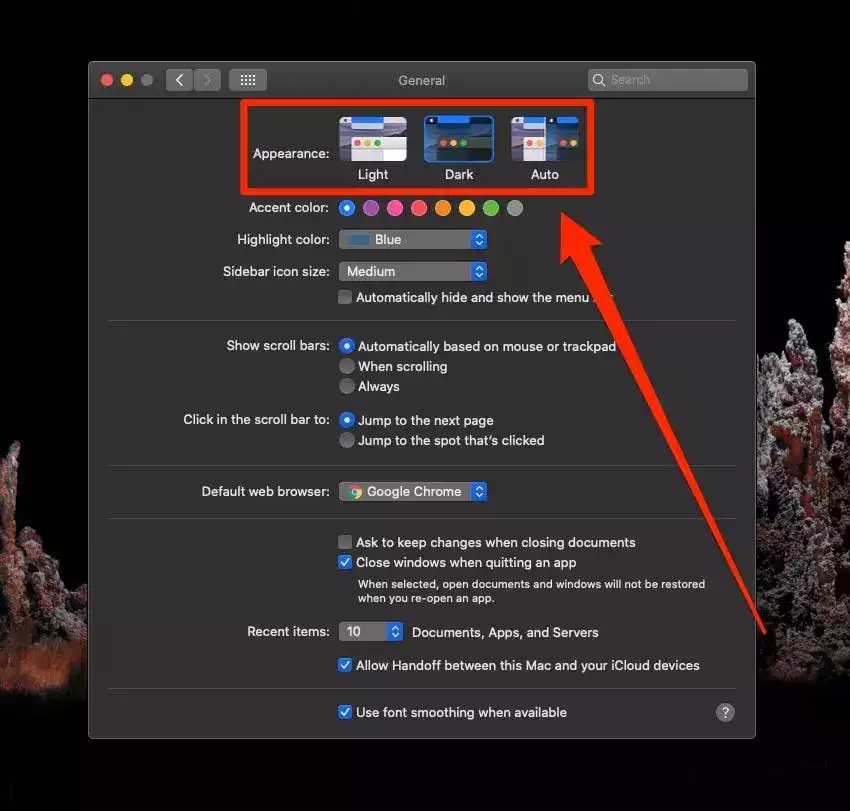Click the Light label under the appearance options
This screenshot has width=850, height=811.
(373, 175)
